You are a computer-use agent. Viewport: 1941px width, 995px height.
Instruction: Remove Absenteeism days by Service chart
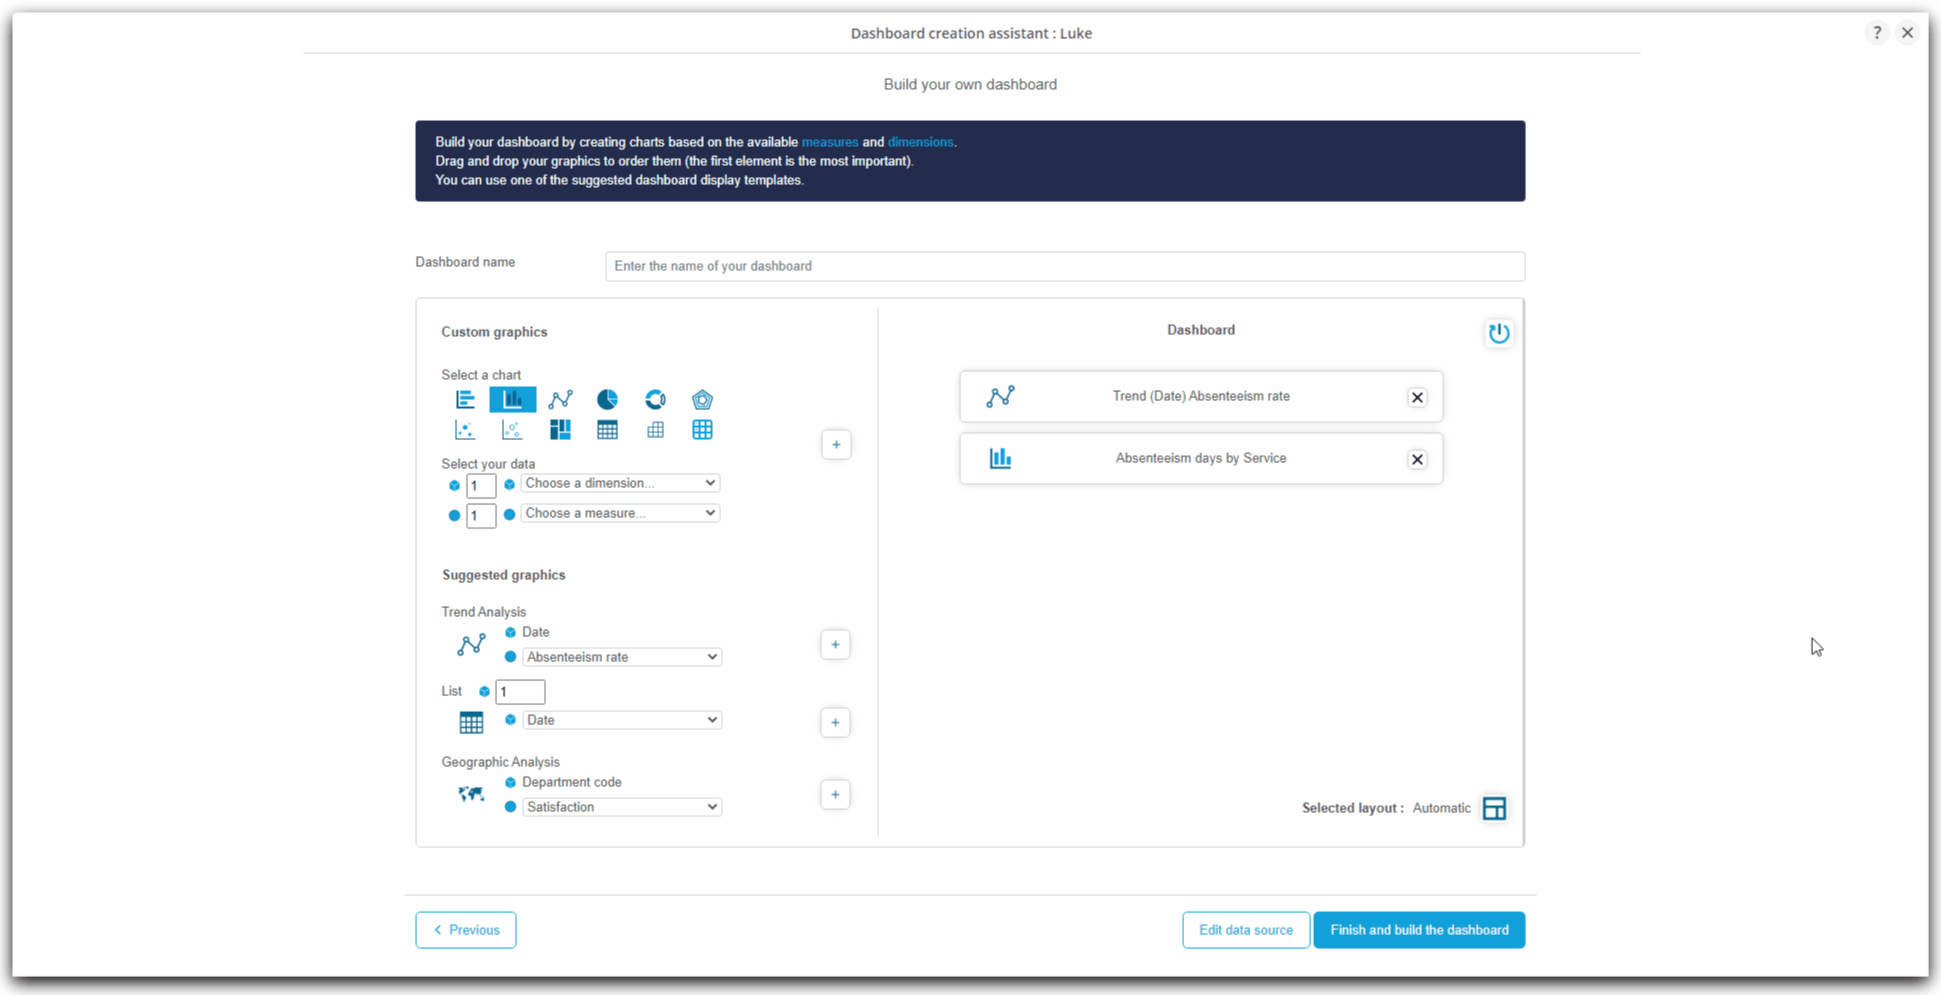coord(1417,459)
